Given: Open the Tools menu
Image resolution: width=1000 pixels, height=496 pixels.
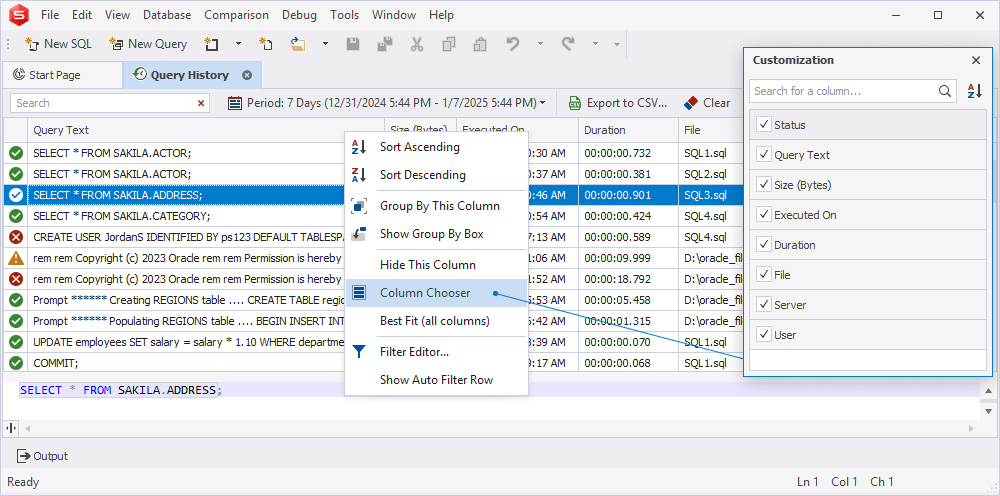Looking at the screenshot, I should tap(344, 15).
